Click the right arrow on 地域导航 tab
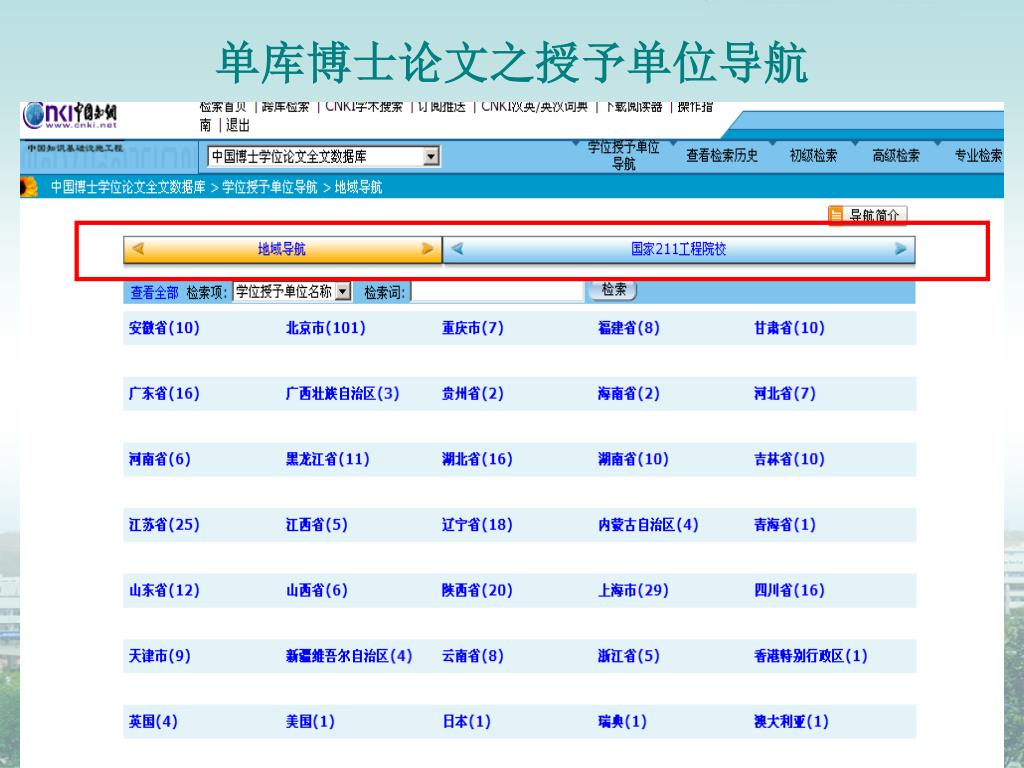 (428, 249)
